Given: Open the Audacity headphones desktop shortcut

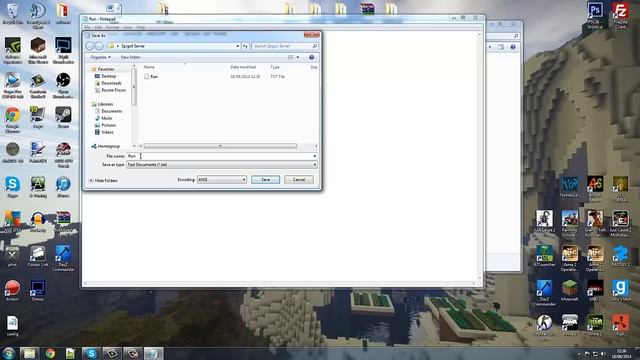Looking at the screenshot, I should point(38,222).
